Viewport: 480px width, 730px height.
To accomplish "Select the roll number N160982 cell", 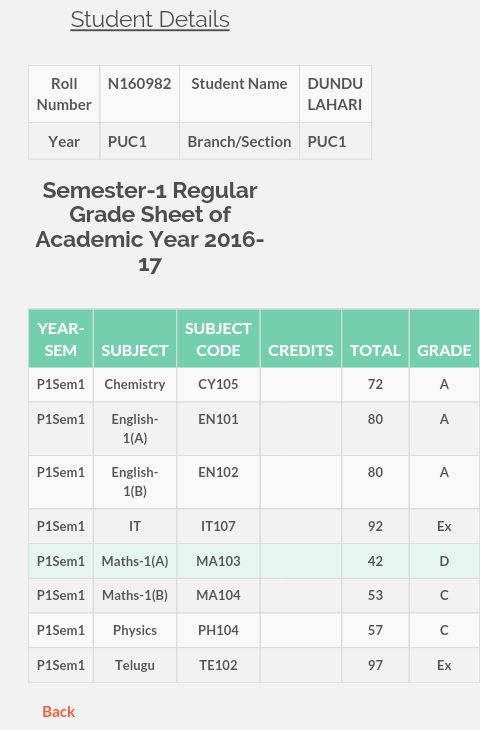I will pos(139,95).
